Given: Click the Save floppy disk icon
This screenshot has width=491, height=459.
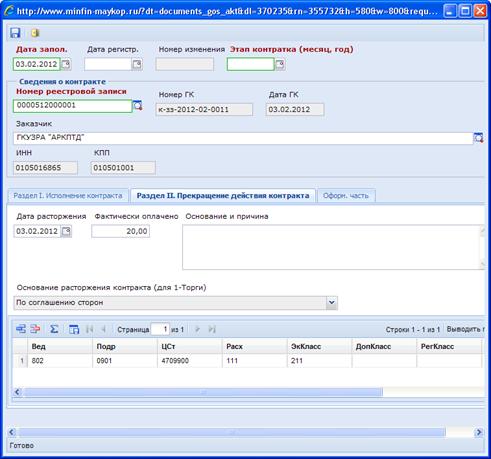Looking at the screenshot, I should (x=15, y=33).
